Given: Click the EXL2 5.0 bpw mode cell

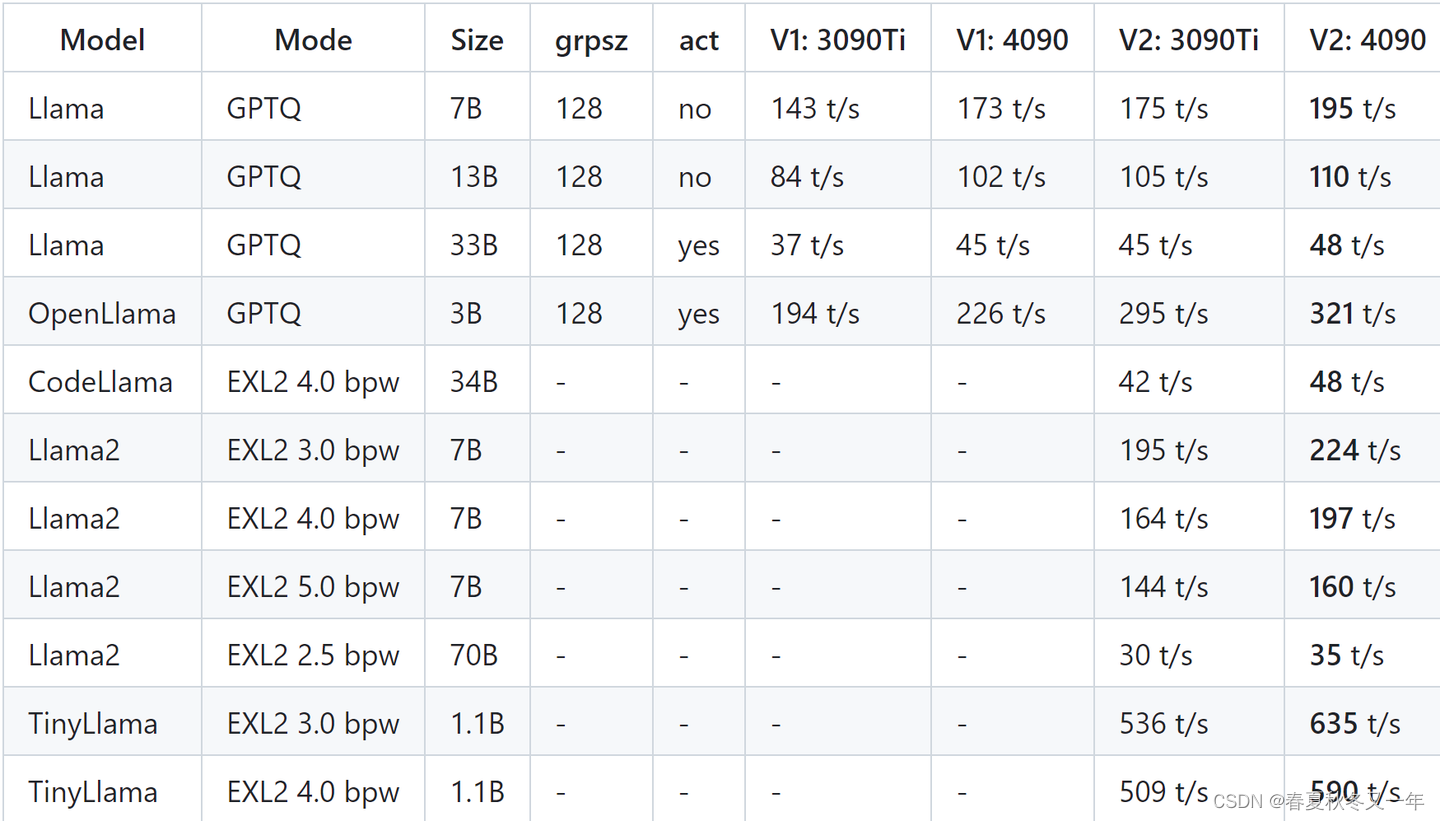Looking at the screenshot, I should click(x=313, y=586).
